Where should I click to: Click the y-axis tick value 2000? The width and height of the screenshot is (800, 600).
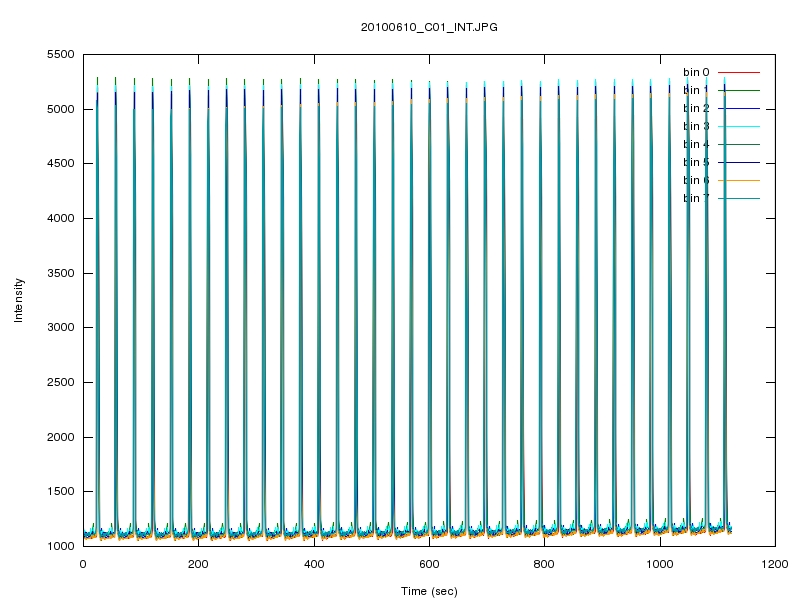pyautogui.click(x=61, y=437)
